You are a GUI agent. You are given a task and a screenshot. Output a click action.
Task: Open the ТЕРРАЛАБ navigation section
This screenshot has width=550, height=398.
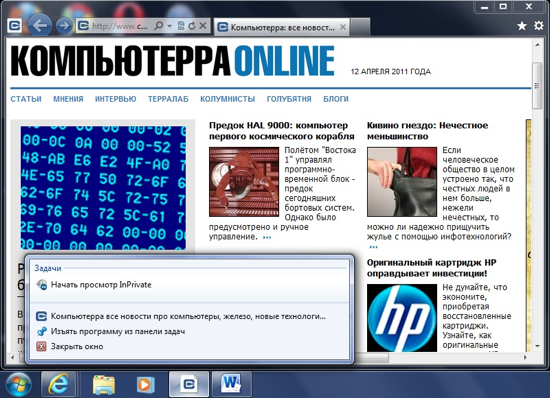[x=168, y=99]
